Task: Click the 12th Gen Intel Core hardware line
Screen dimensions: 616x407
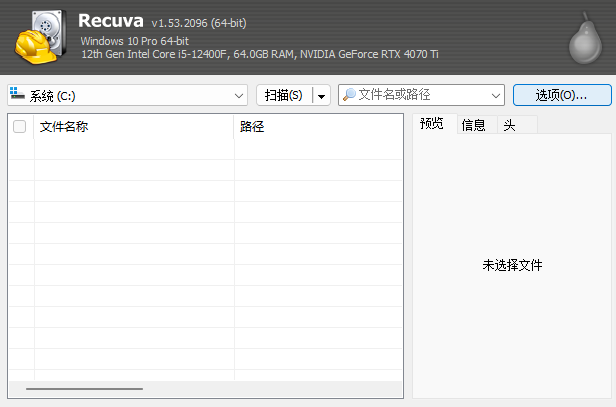Action: click(x=260, y=54)
